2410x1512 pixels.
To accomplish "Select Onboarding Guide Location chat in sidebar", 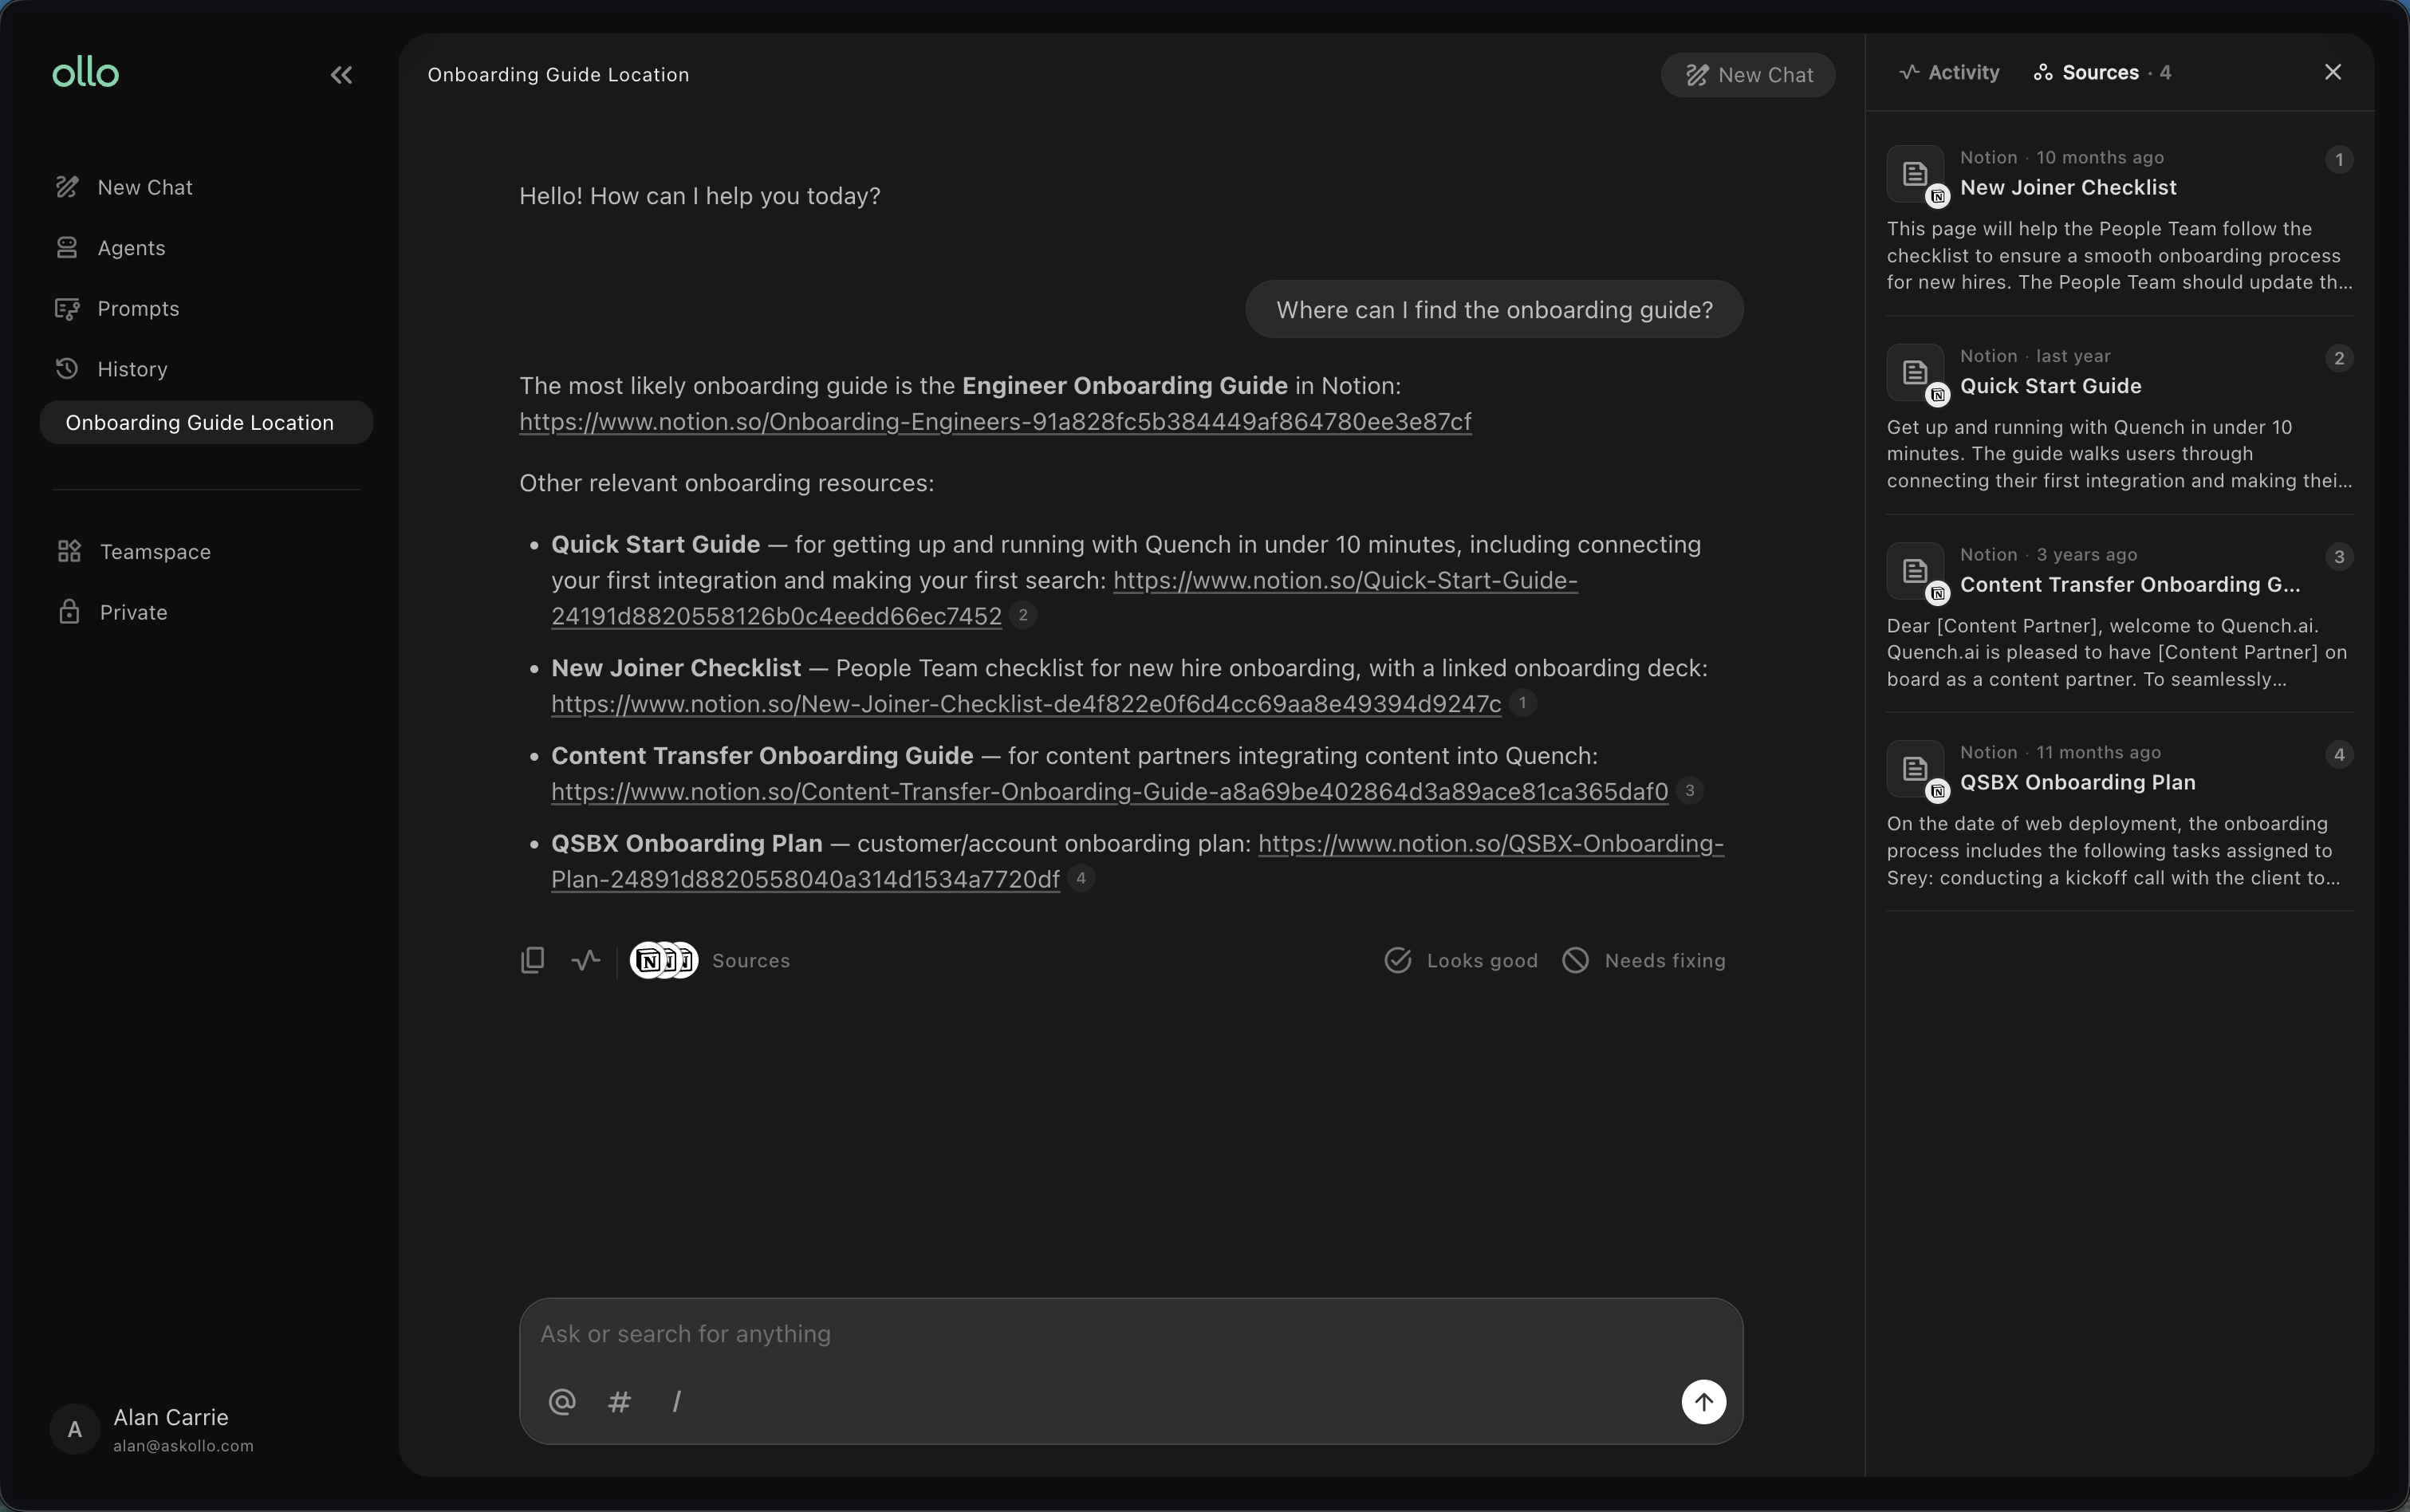I will coord(206,423).
